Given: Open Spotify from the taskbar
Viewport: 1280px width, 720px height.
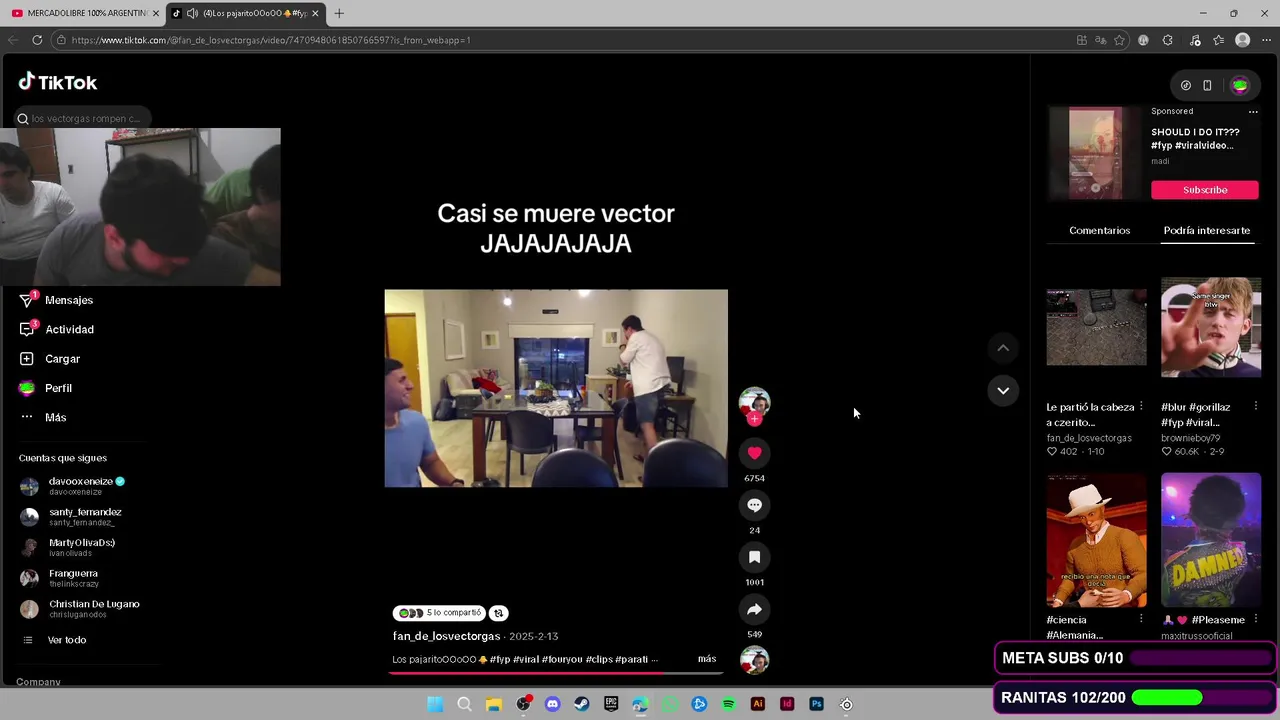Looking at the screenshot, I should tap(728, 704).
